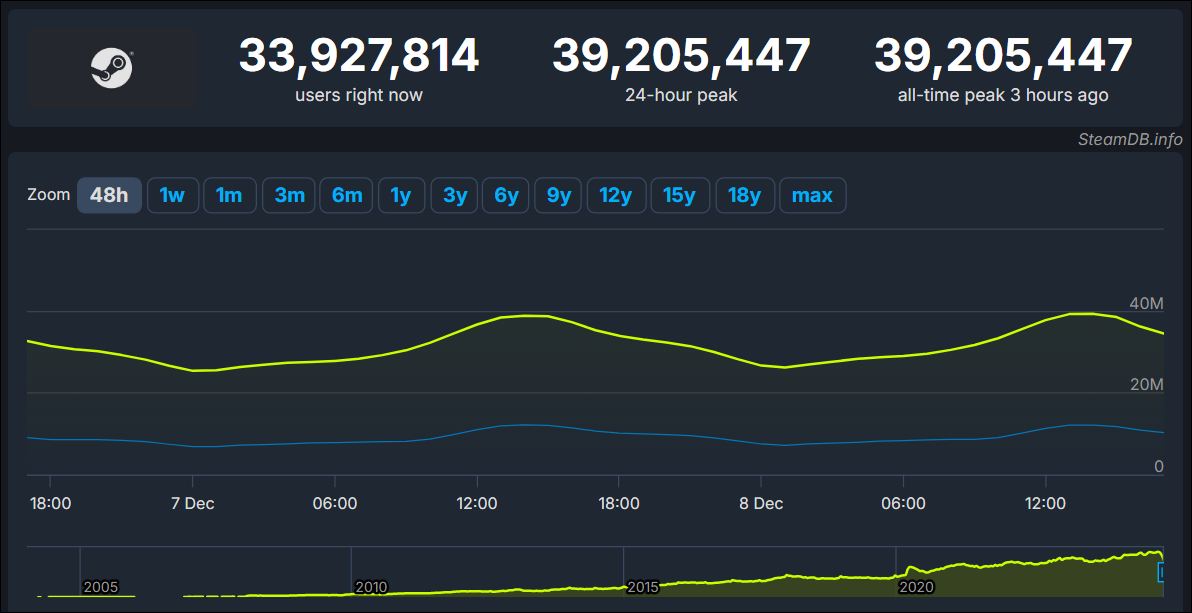Viewport: 1192px width, 613px height.
Task: Click the 8 Dec axis label
Action: coord(761,504)
